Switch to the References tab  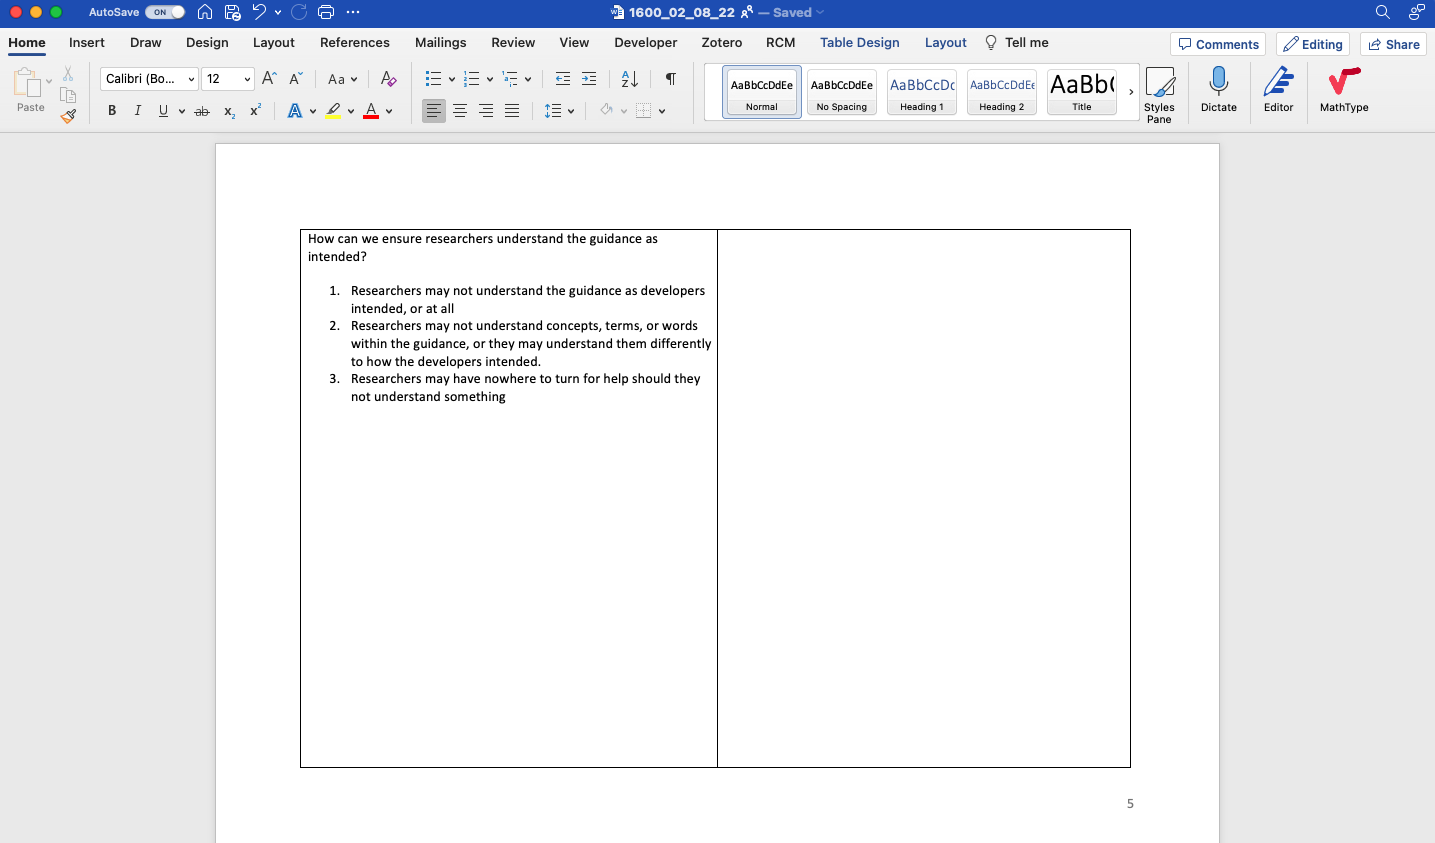tap(354, 43)
